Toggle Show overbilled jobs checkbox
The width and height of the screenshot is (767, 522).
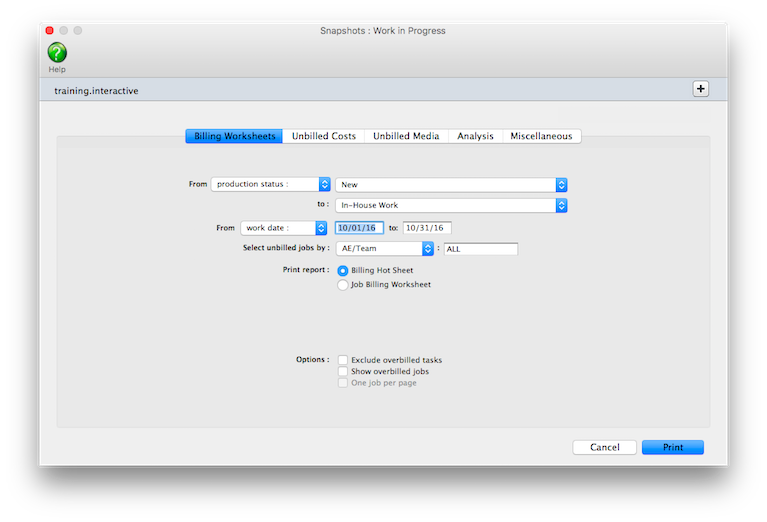pyautogui.click(x=343, y=371)
